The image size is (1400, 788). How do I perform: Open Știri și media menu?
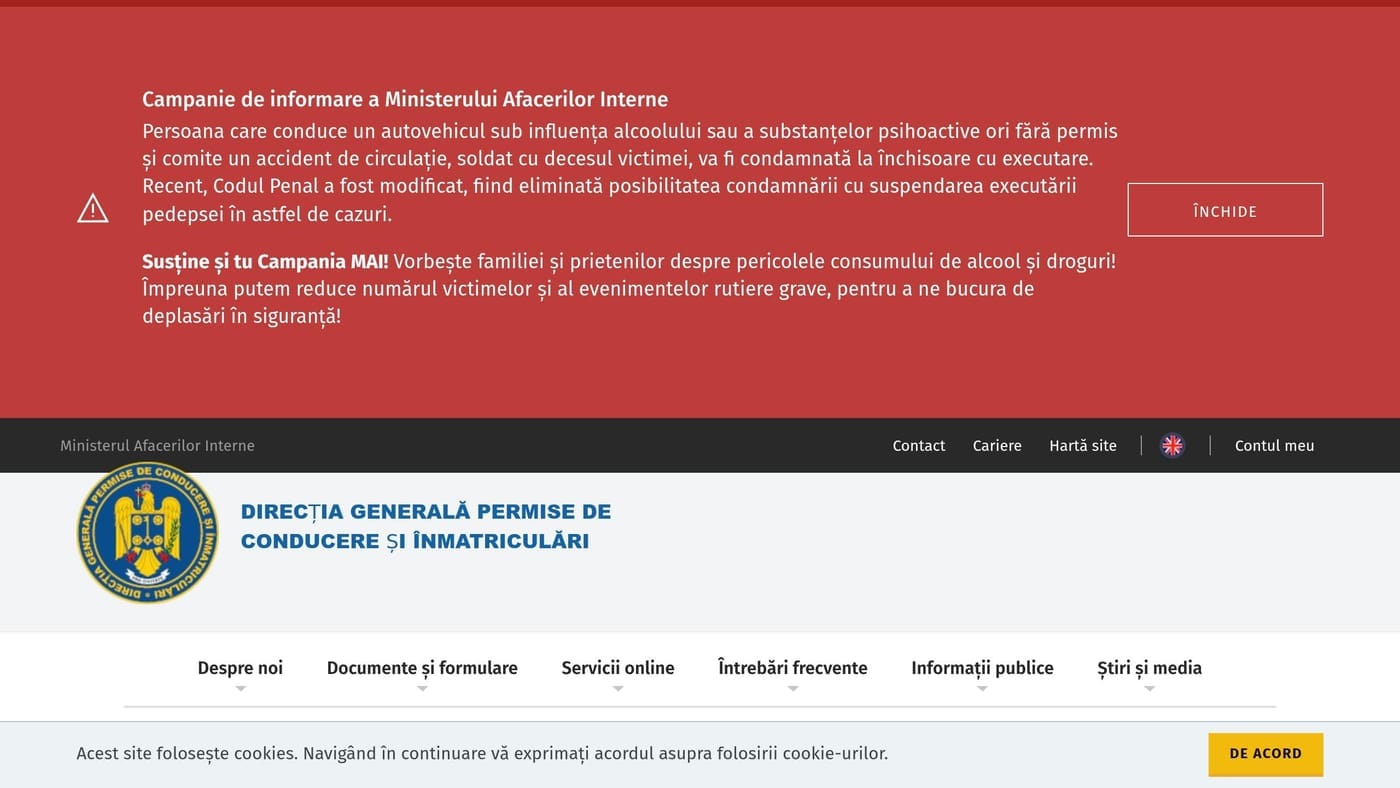[x=1149, y=668]
